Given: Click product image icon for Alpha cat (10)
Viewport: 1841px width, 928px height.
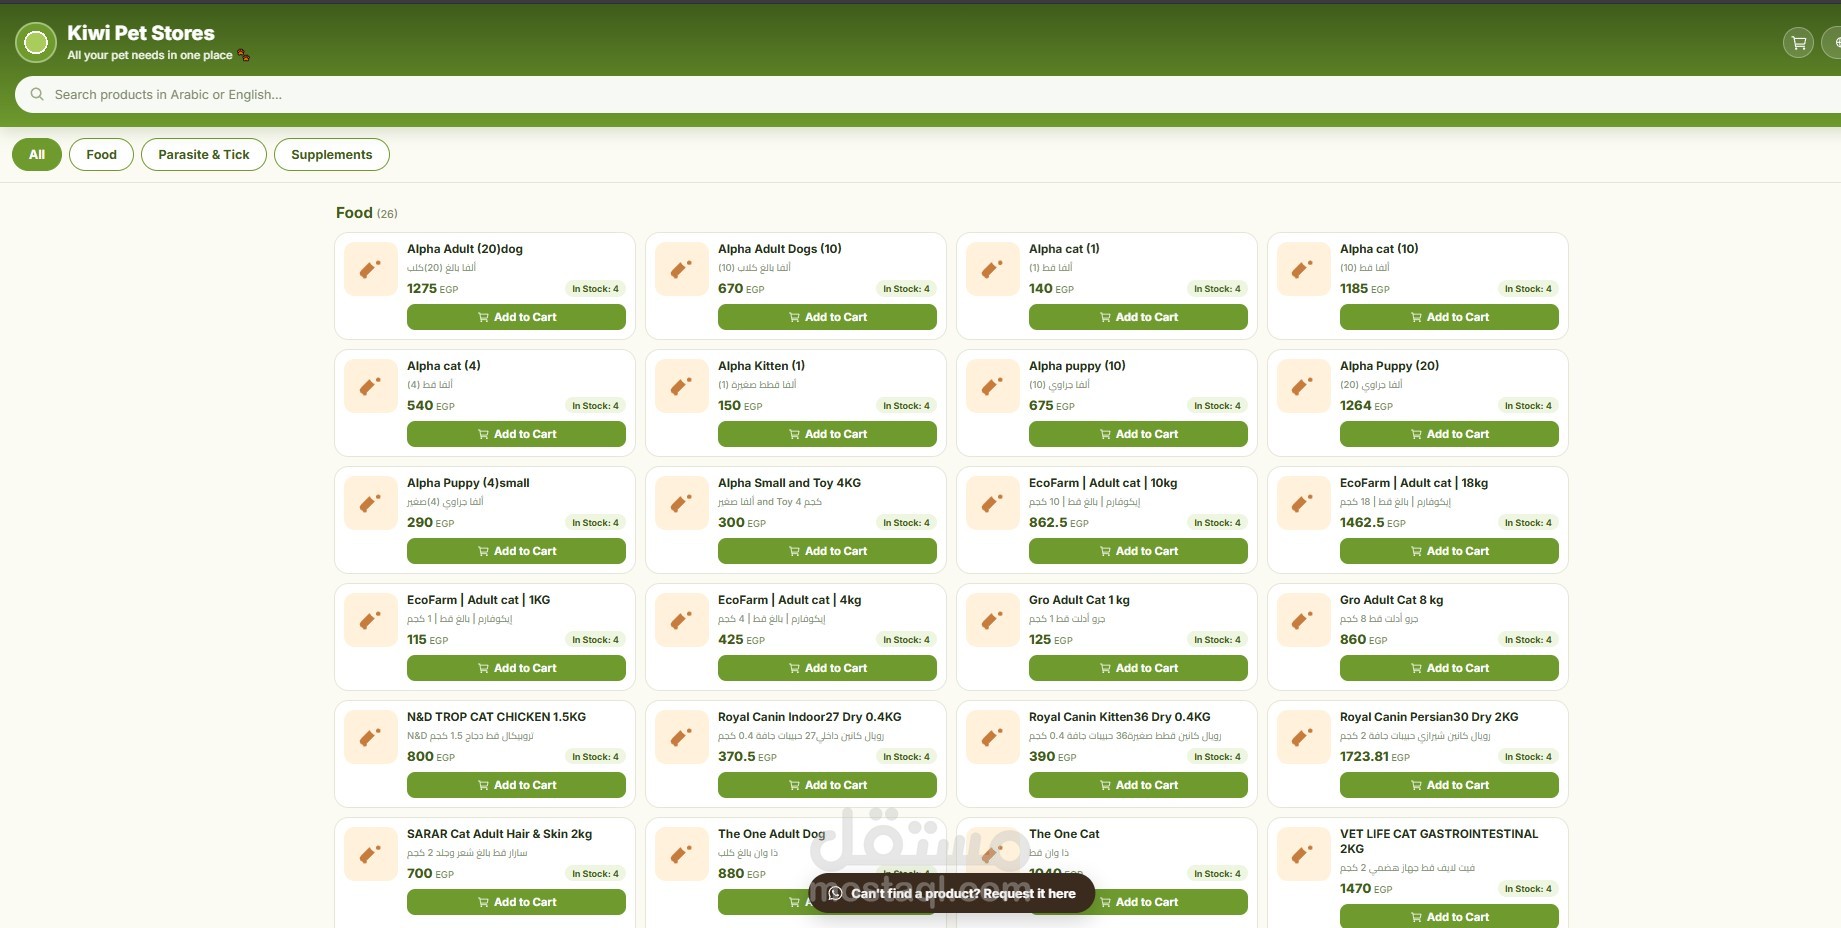Looking at the screenshot, I should click(x=1303, y=269).
